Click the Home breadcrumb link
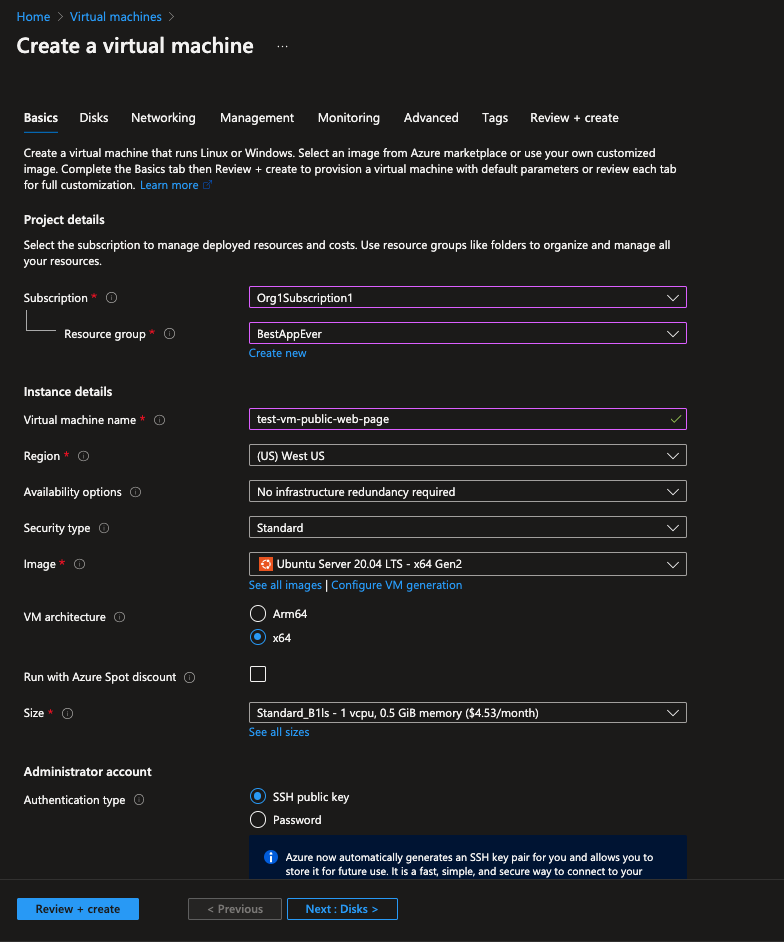Viewport: 784px width, 942px height. 34,17
